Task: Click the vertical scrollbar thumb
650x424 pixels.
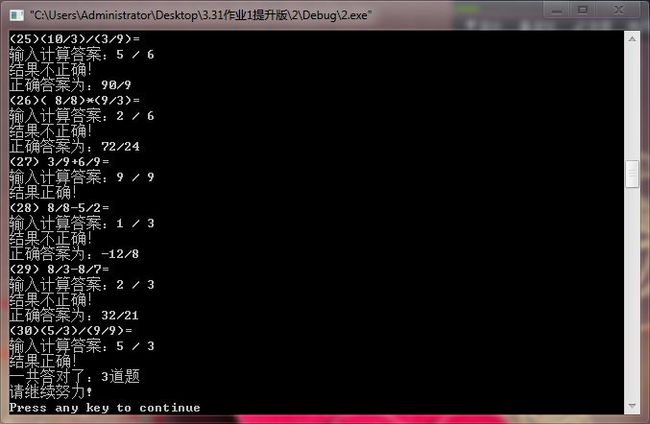Action: pyautogui.click(x=632, y=174)
